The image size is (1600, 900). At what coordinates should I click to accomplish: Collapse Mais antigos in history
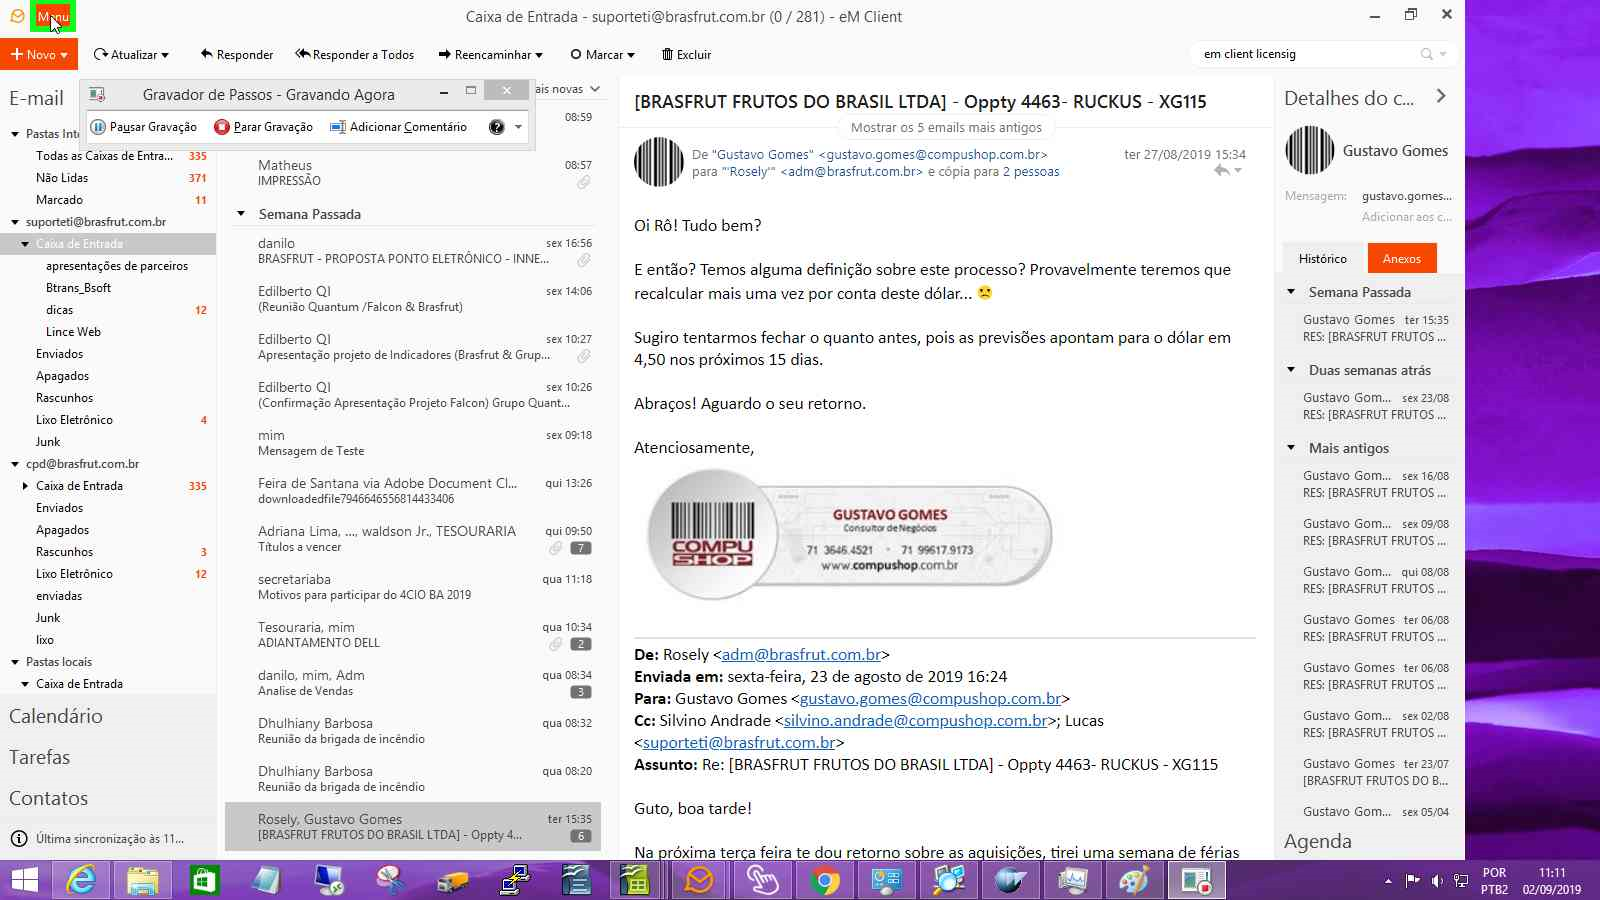[x=1291, y=448]
